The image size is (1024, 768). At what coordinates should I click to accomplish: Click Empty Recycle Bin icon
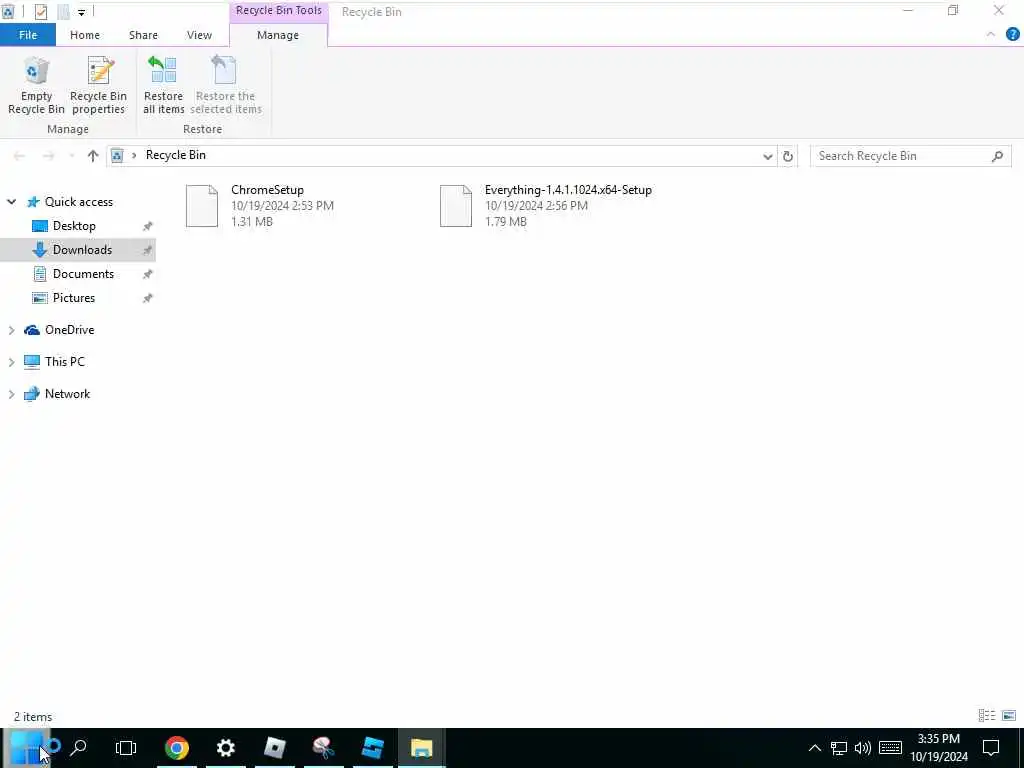[36, 86]
